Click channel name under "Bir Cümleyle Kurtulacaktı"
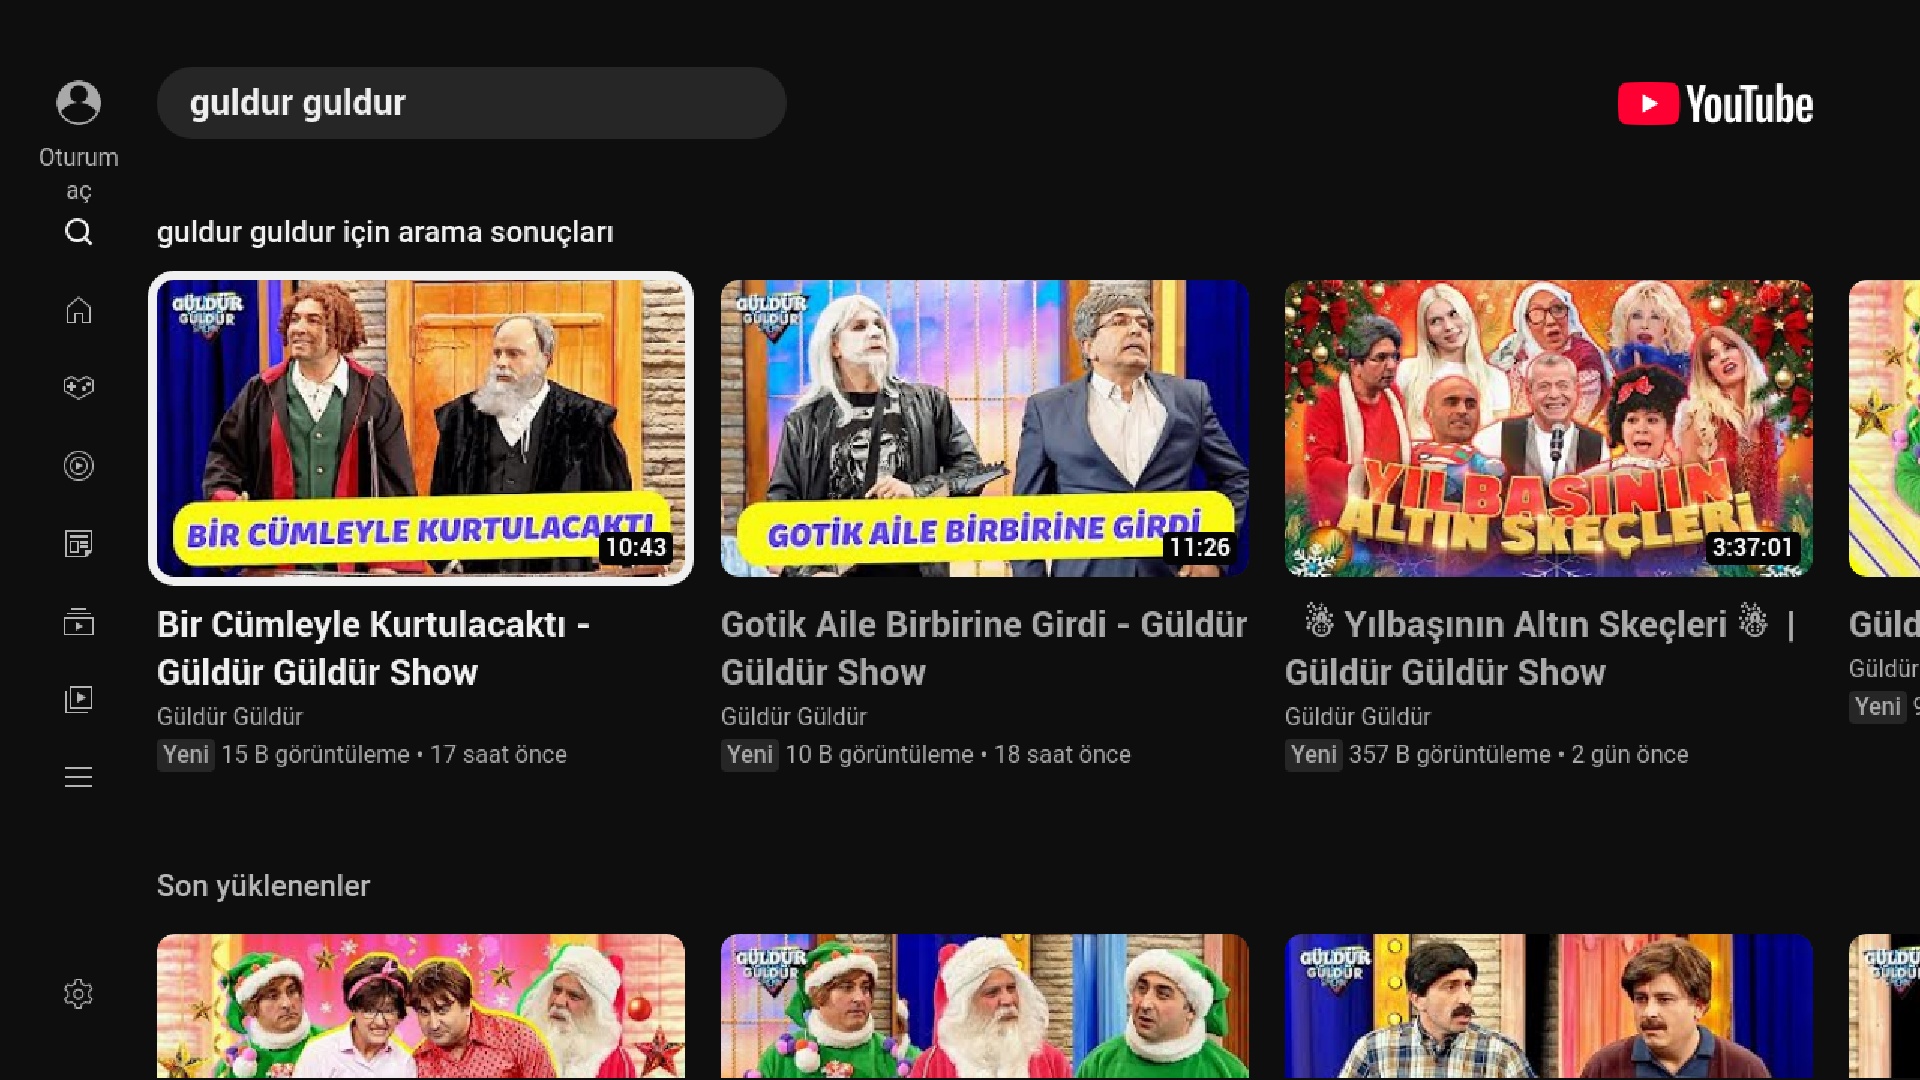Image resolution: width=1920 pixels, height=1080 pixels. click(x=230, y=717)
